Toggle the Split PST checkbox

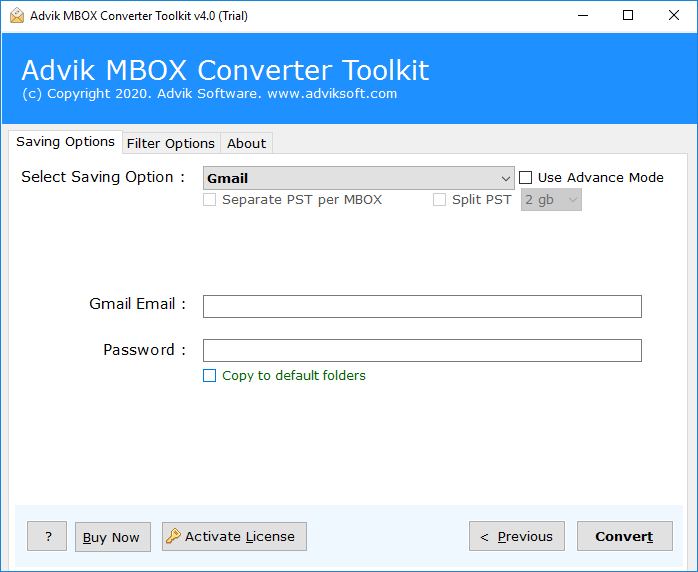click(x=439, y=199)
